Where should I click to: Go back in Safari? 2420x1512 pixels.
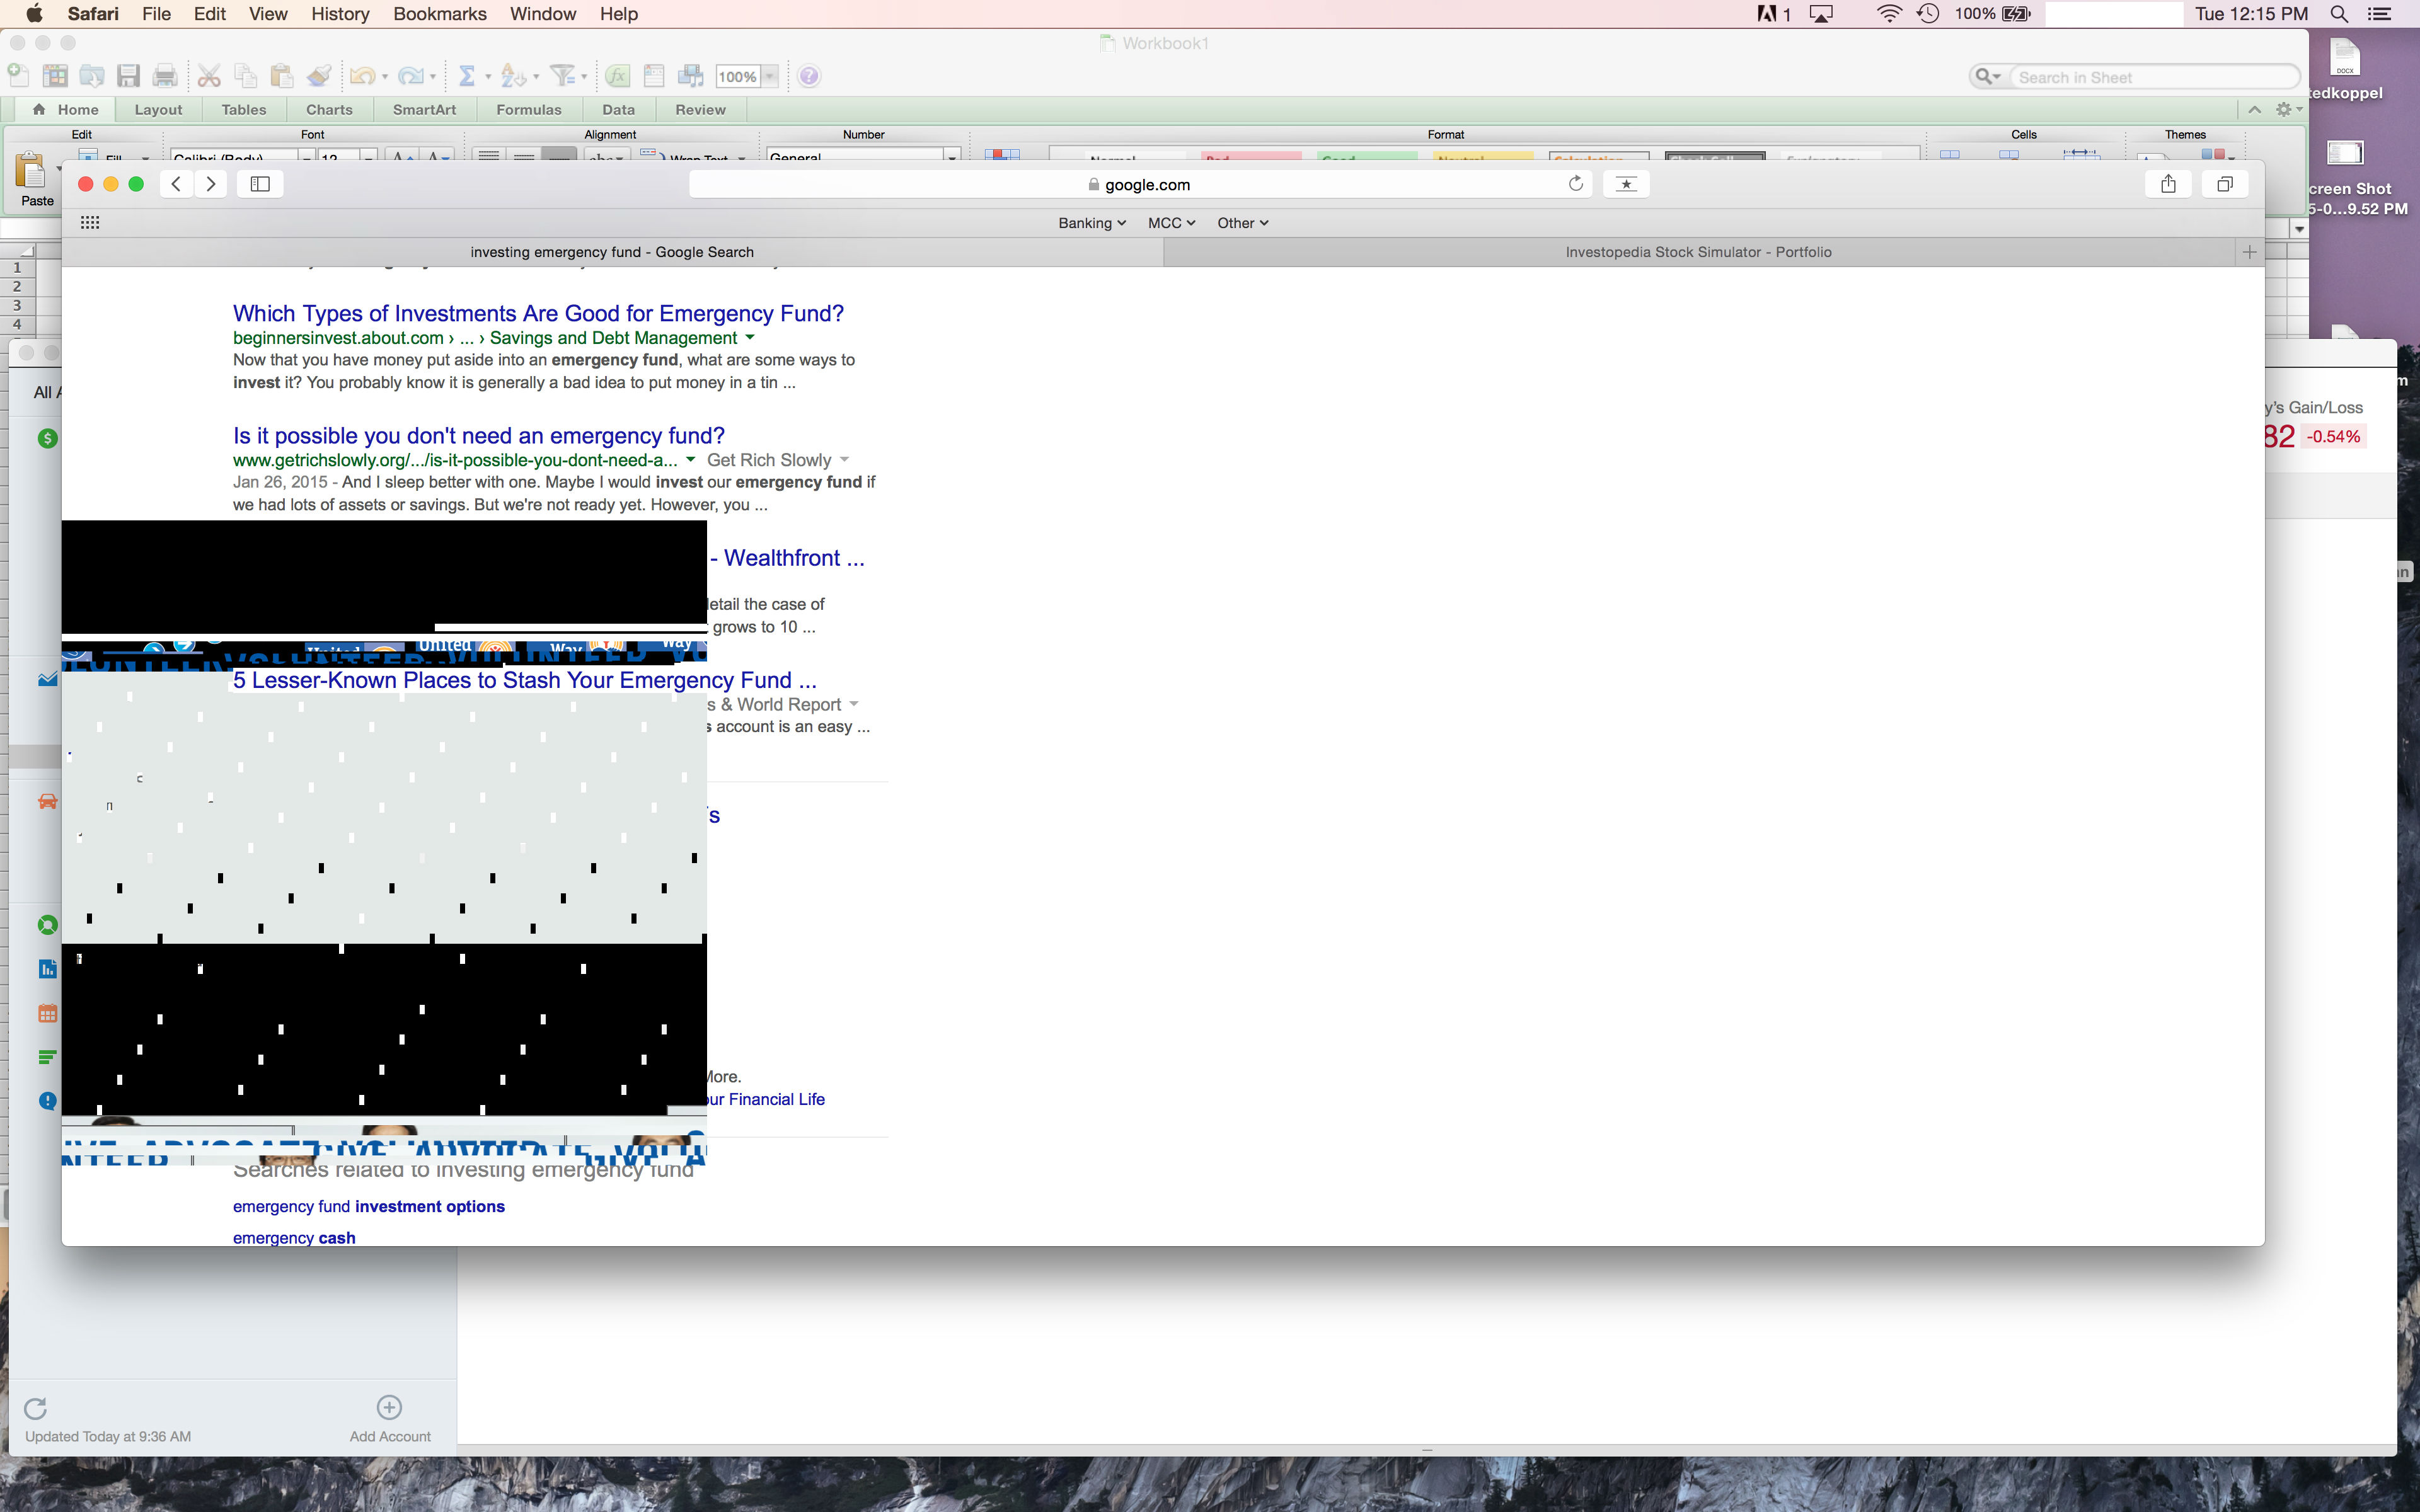pyautogui.click(x=176, y=184)
